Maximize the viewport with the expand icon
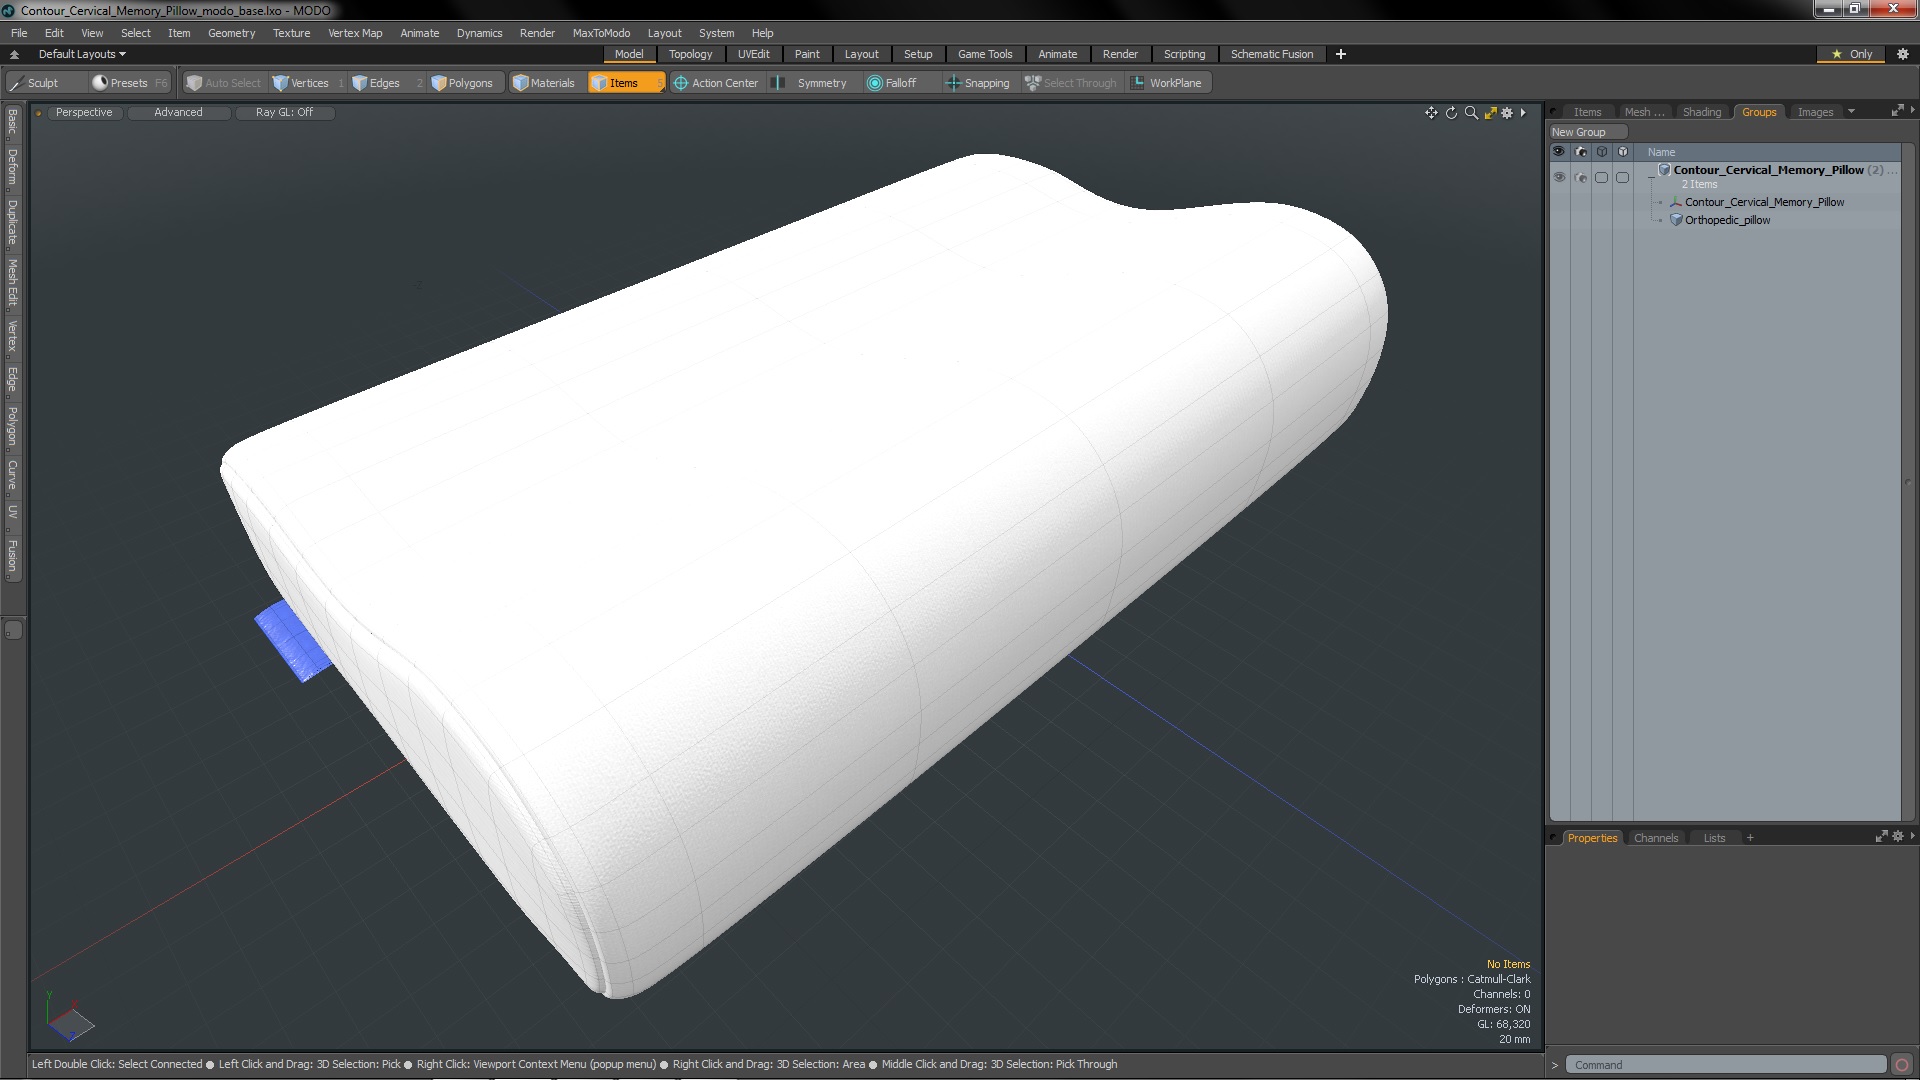The width and height of the screenshot is (1920, 1080). coord(1490,113)
